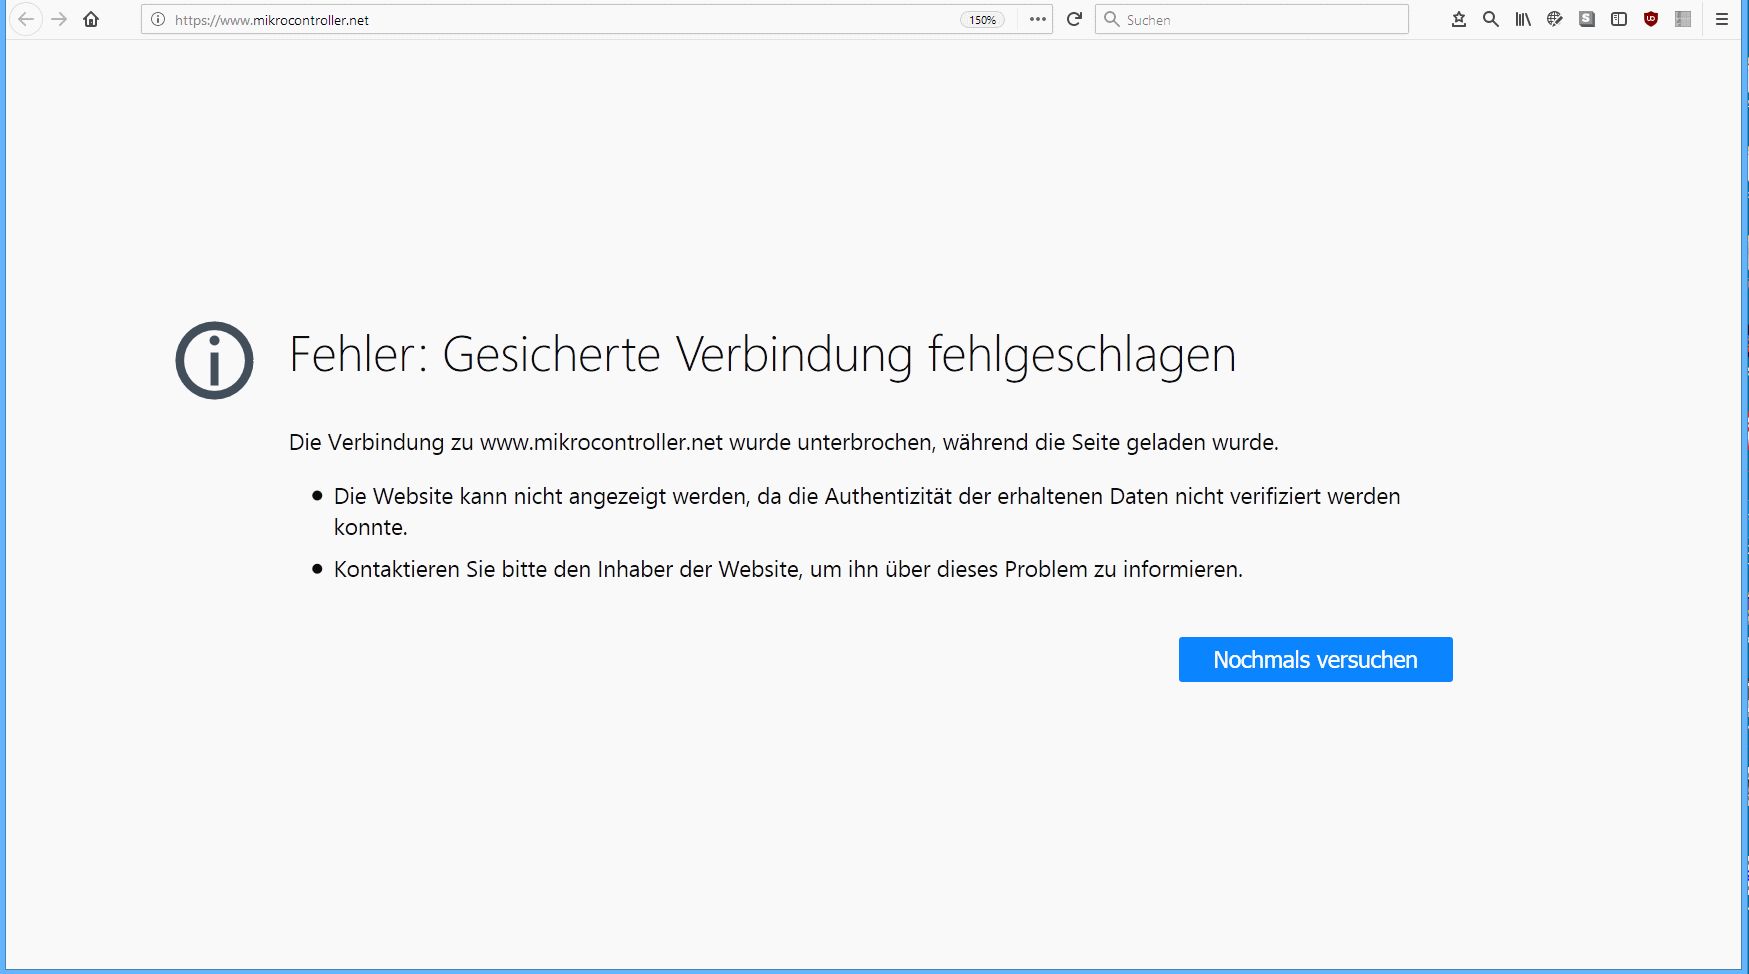Click the magnifier icon inside the Suchen field
This screenshot has height=974, width=1749.
[x=1111, y=20]
